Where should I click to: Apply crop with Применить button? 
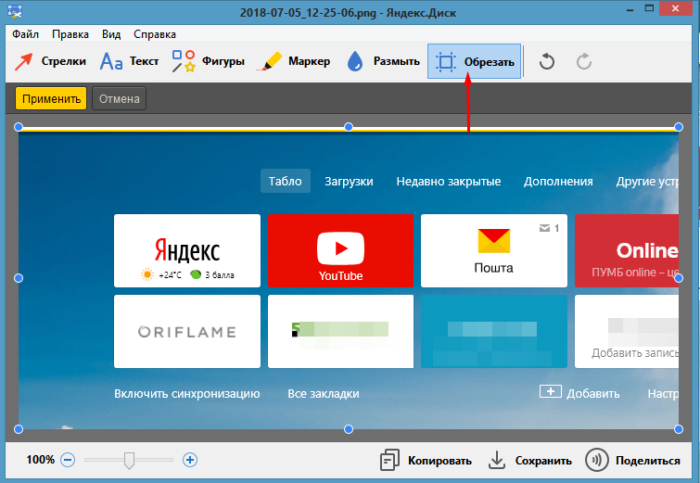coord(51,99)
